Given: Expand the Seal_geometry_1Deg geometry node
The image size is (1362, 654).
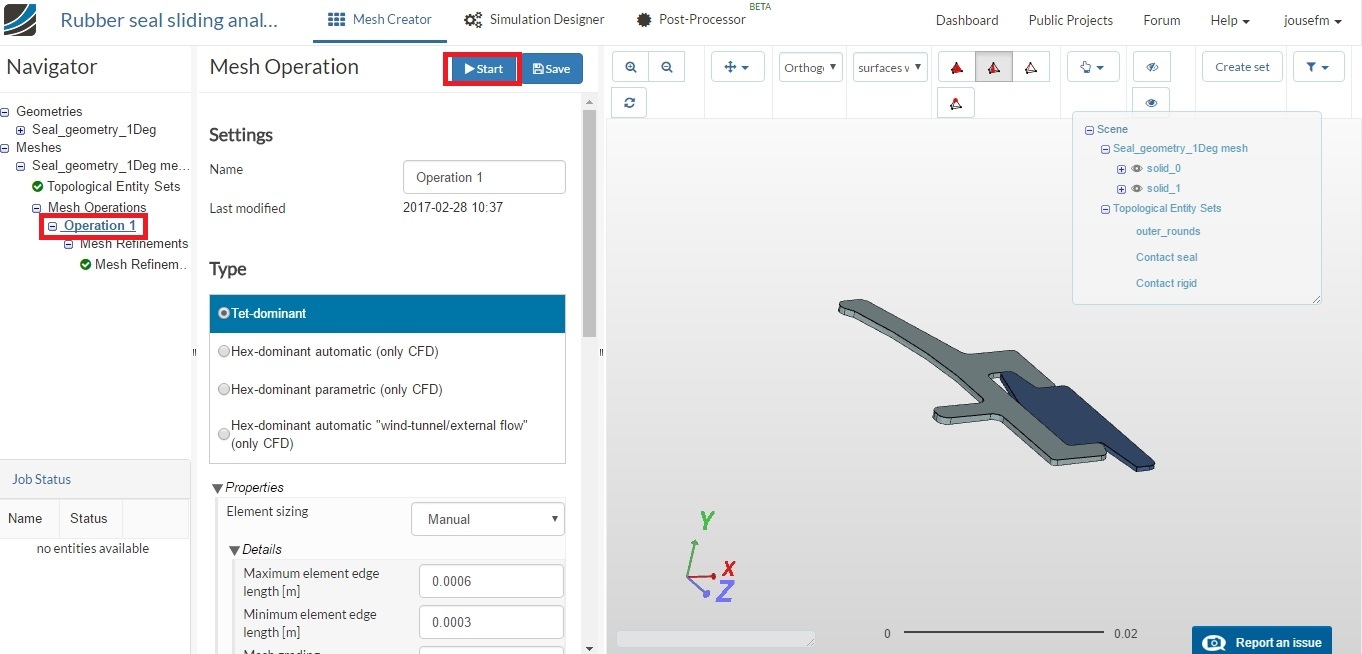Looking at the screenshot, I should click(x=21, y=130).
